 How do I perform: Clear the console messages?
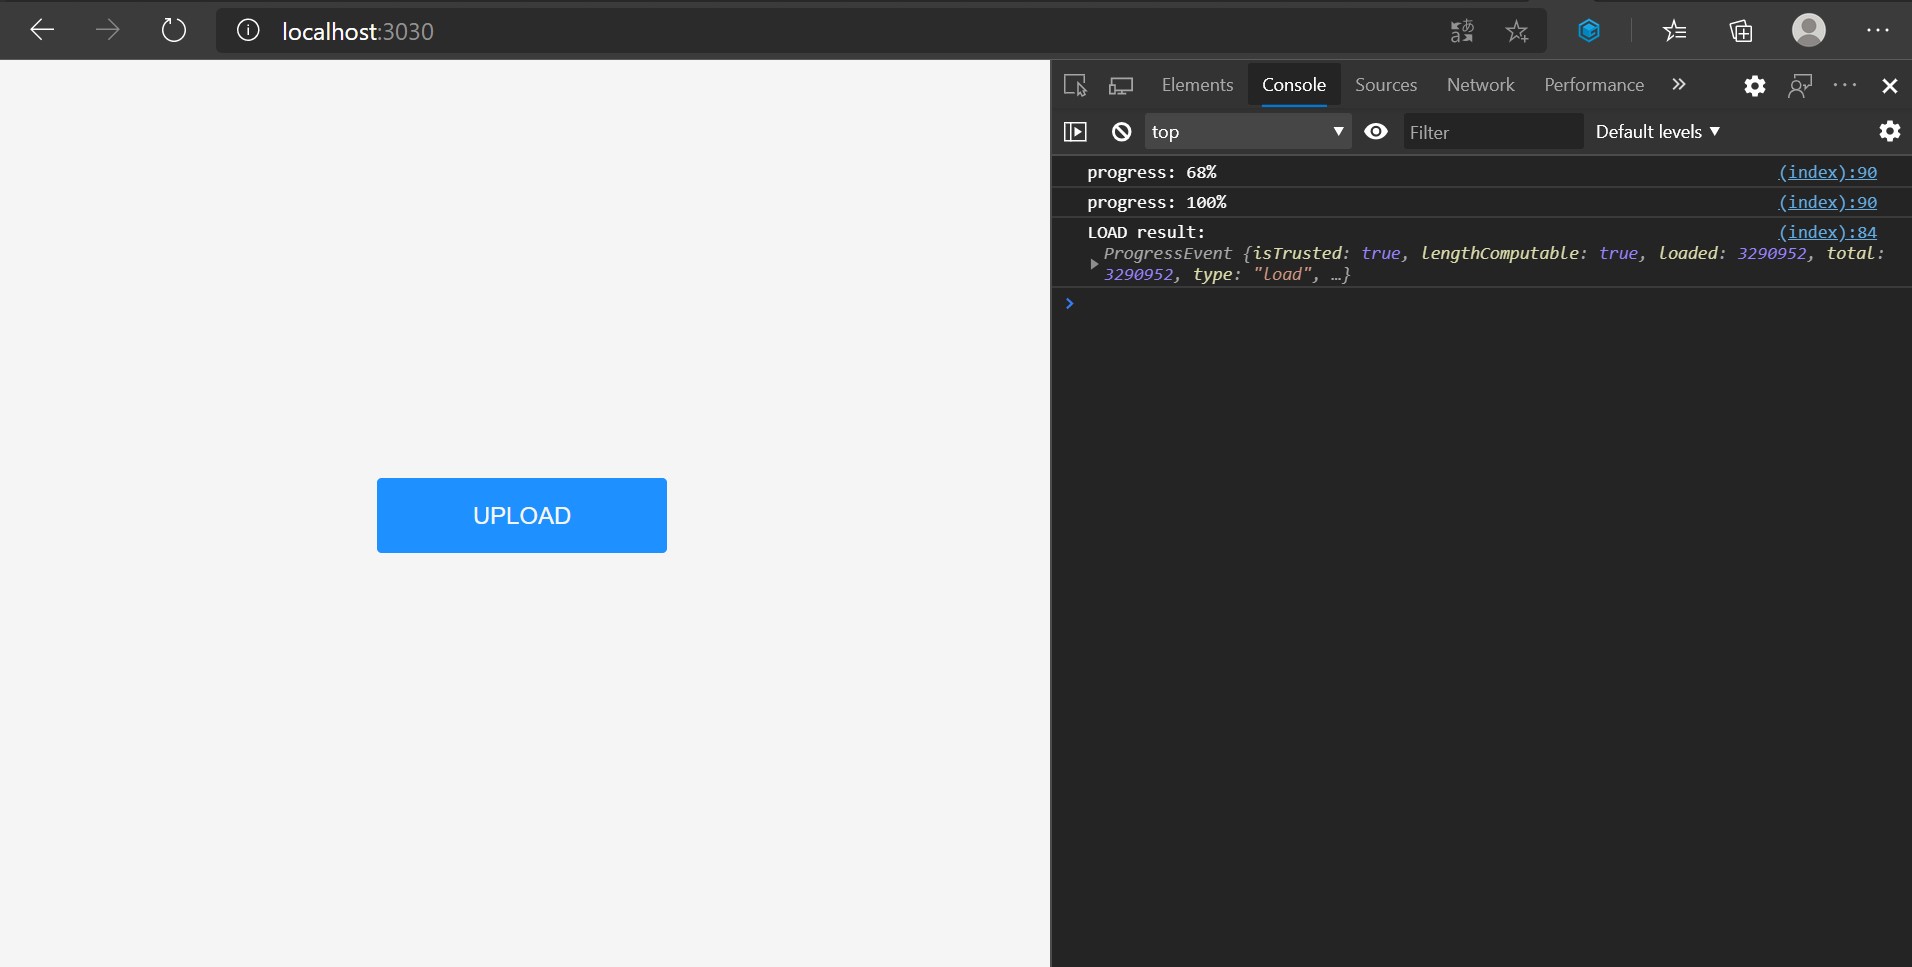pyautogui.click(x=1120, y=131)
